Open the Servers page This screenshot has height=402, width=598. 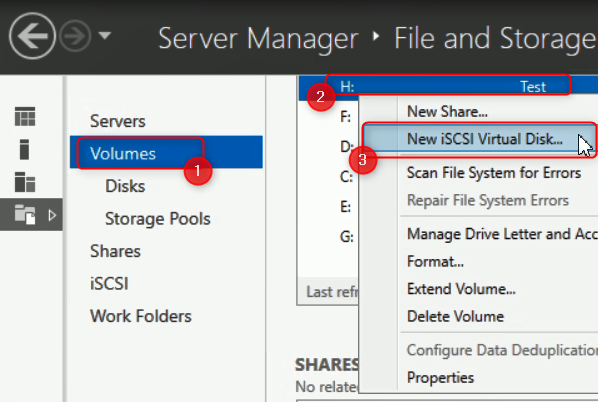pos(117,121)
